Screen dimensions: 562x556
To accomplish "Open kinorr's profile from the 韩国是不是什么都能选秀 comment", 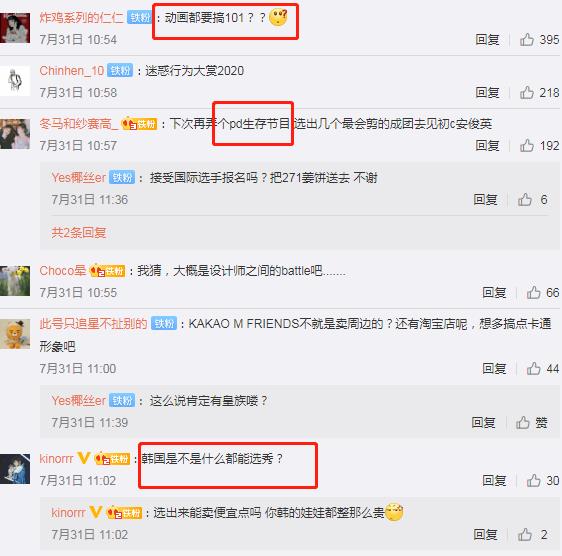I will [x=56, y=458].
